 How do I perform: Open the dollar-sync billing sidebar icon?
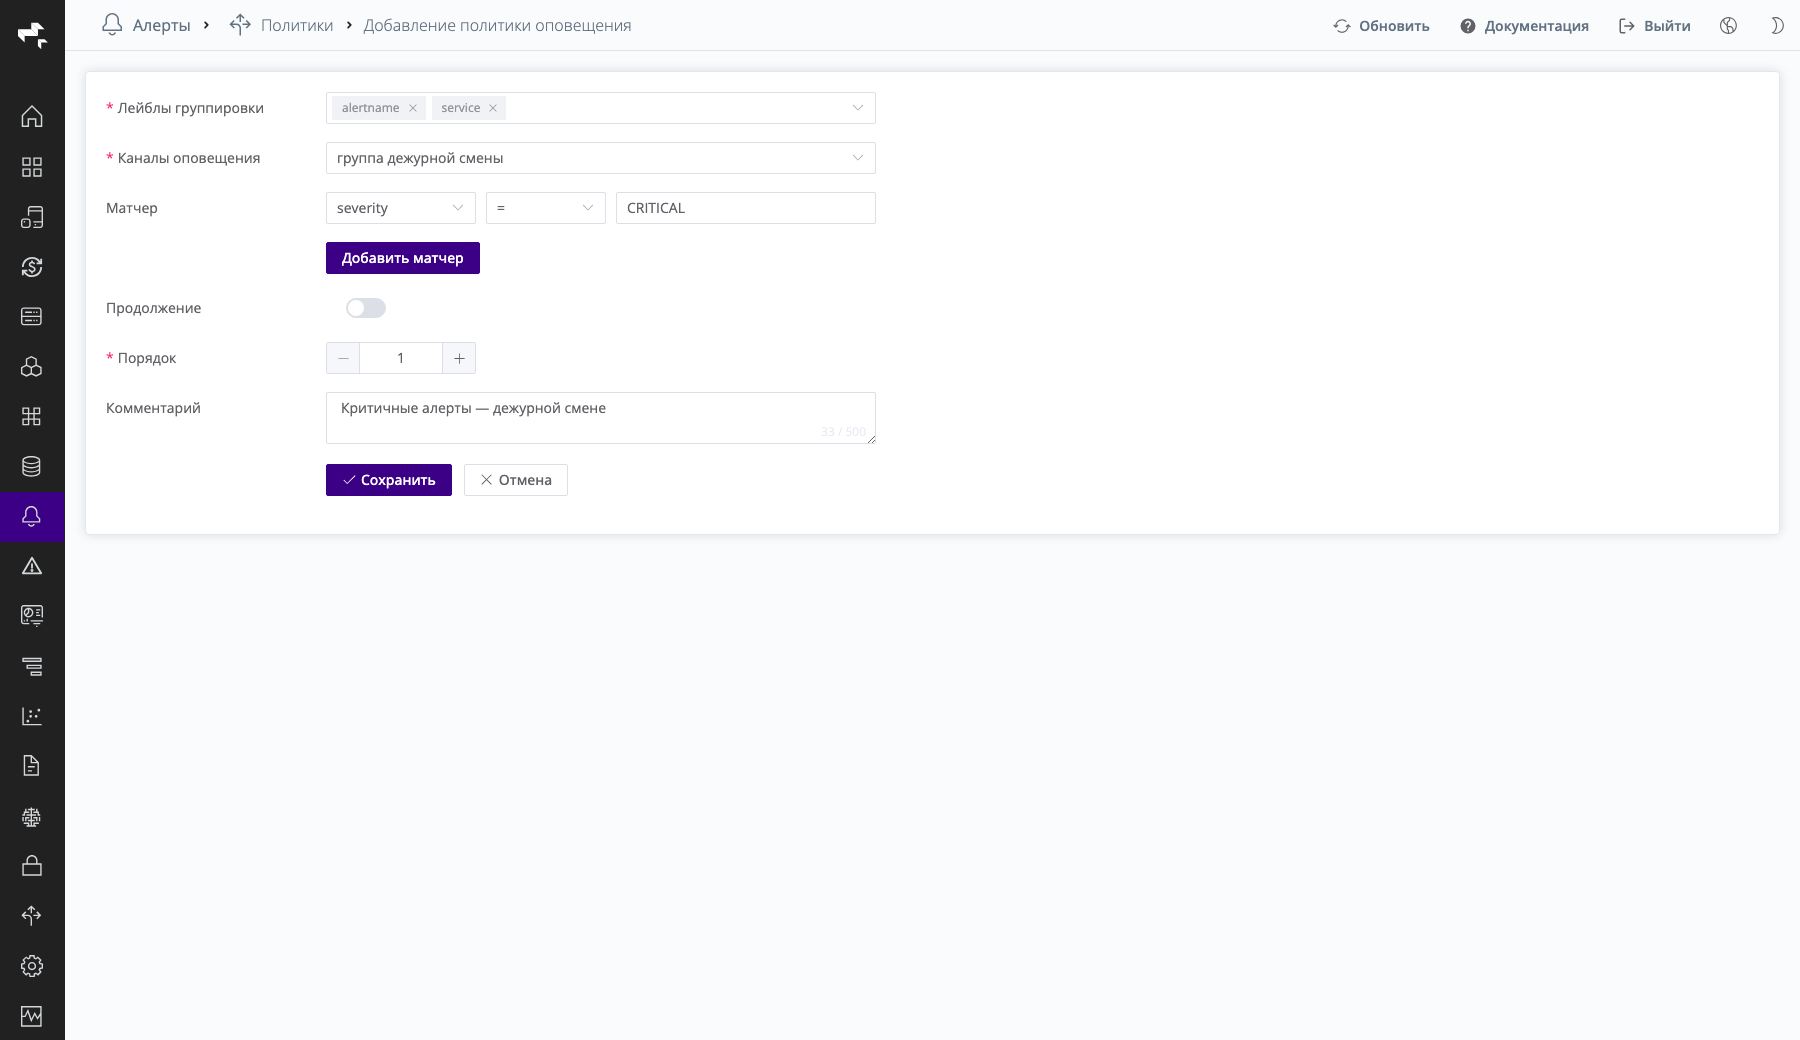(x=32, y=267)
